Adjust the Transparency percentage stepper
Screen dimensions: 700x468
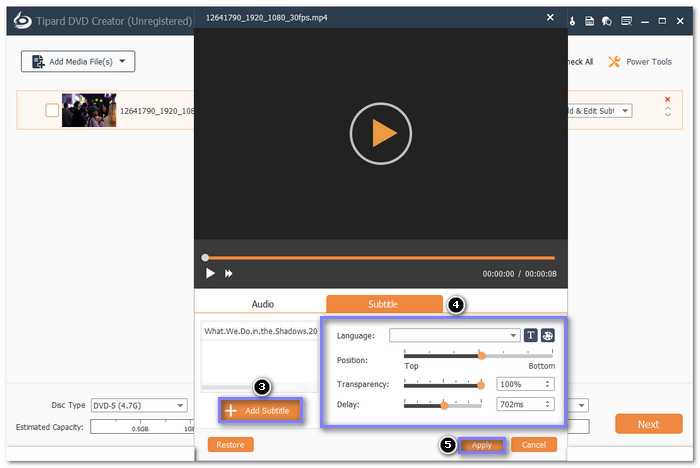pos(547,384)
